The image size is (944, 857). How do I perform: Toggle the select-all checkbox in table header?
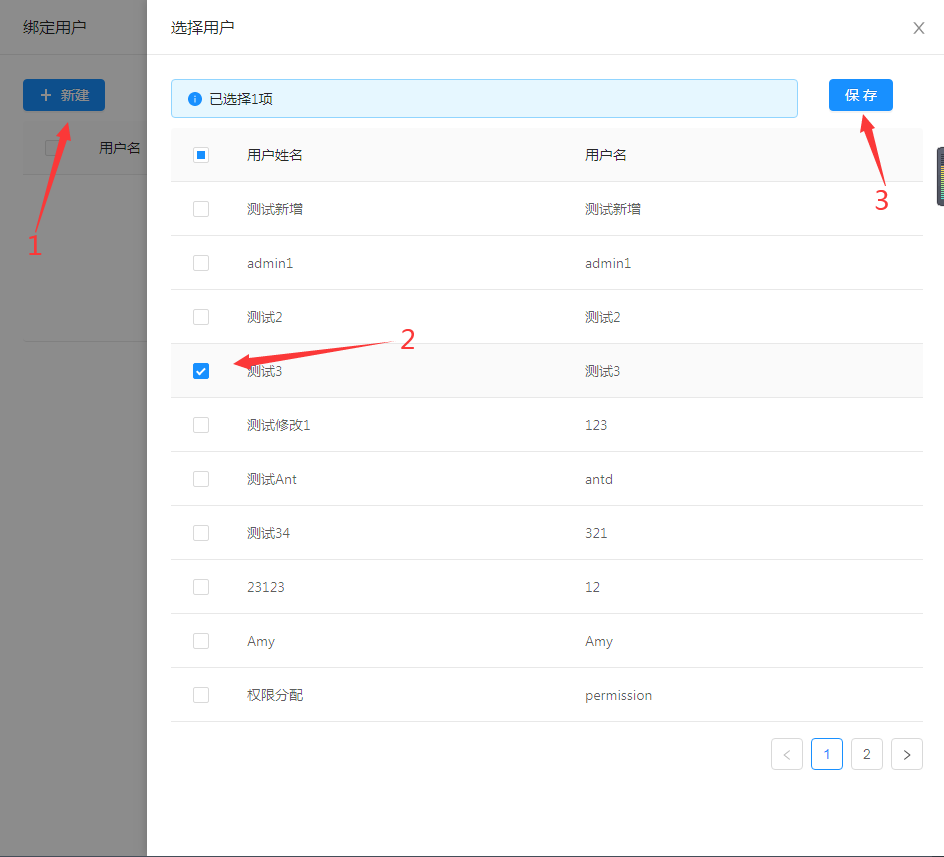point(201,155)
